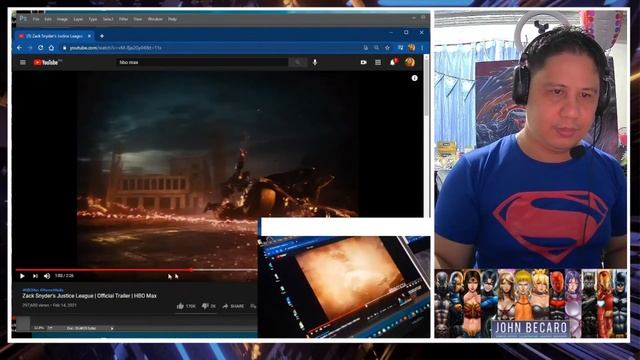Skip to next video in player

pos(35,276)
